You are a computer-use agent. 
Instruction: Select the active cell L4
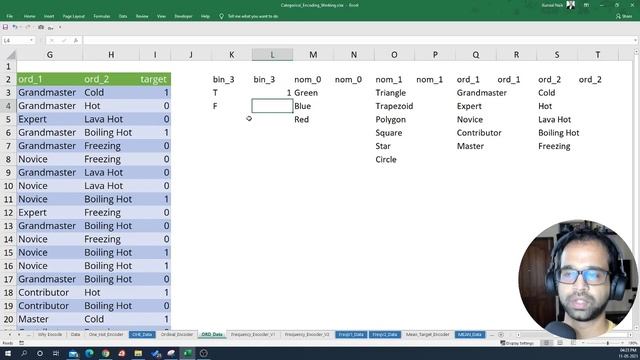[x=272, y=106]
